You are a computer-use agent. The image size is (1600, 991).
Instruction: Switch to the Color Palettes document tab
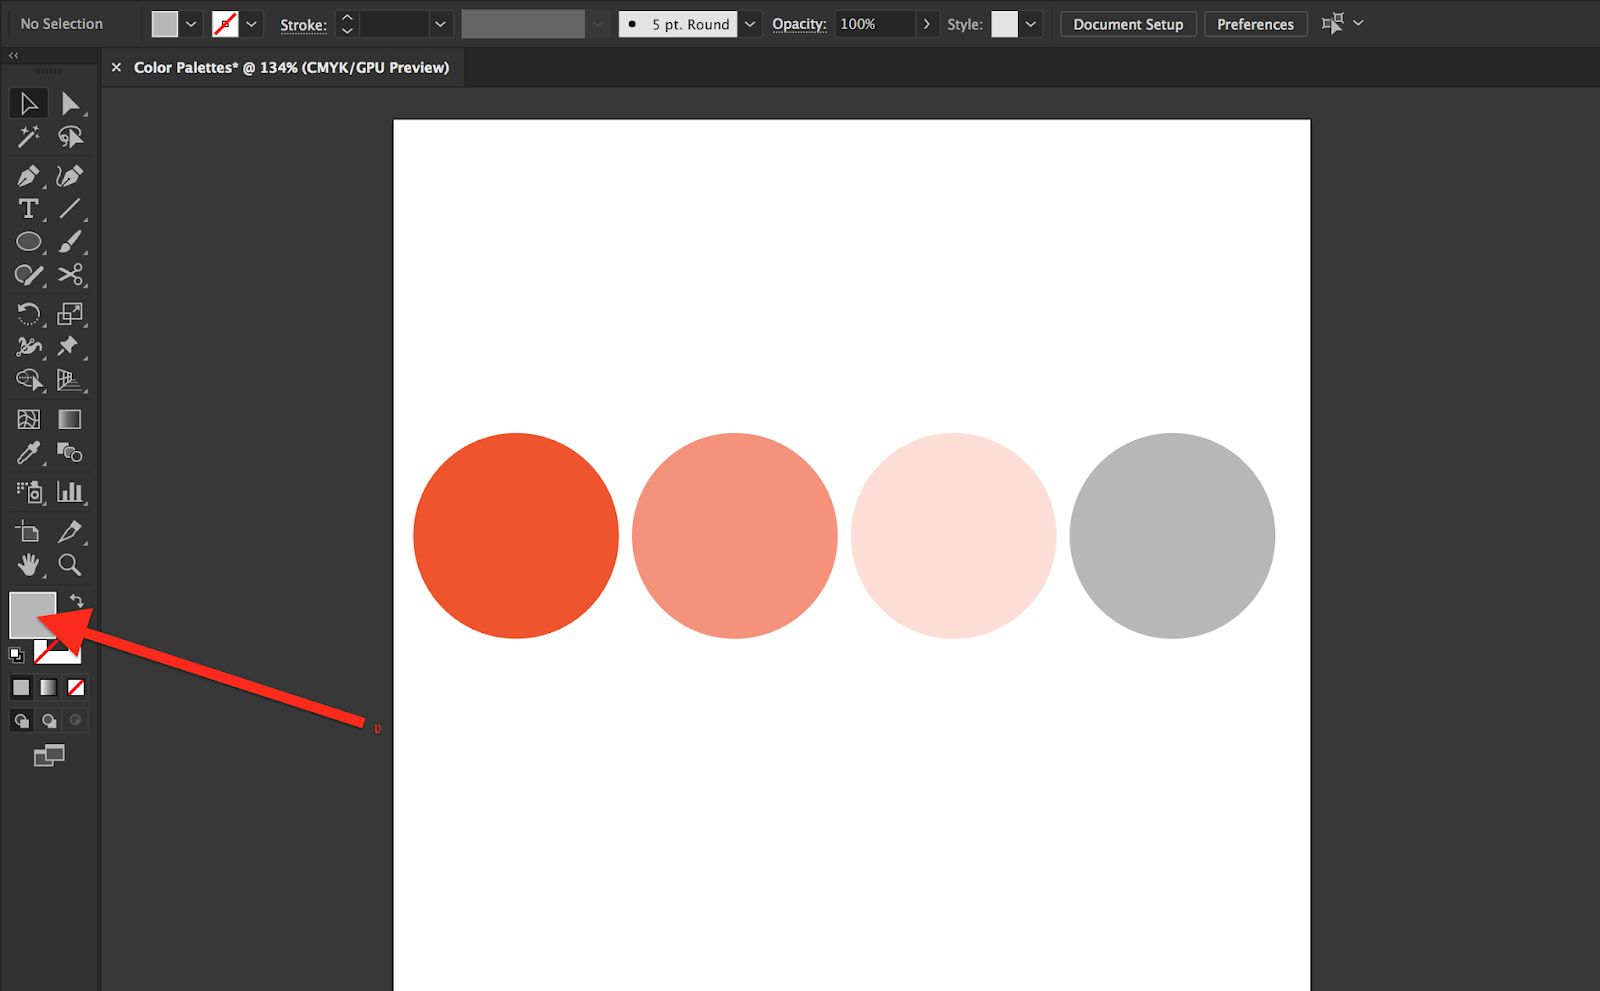(x=290, y=67)
